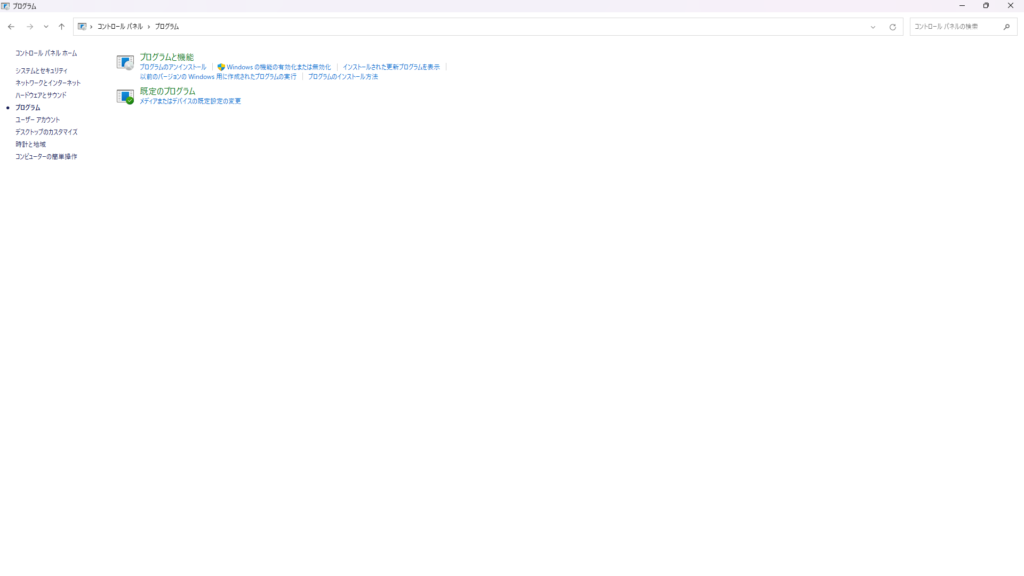Viewport: 1024px width, 576px height.
Task: Click the forward arrow navigation button
Action: 29,27
